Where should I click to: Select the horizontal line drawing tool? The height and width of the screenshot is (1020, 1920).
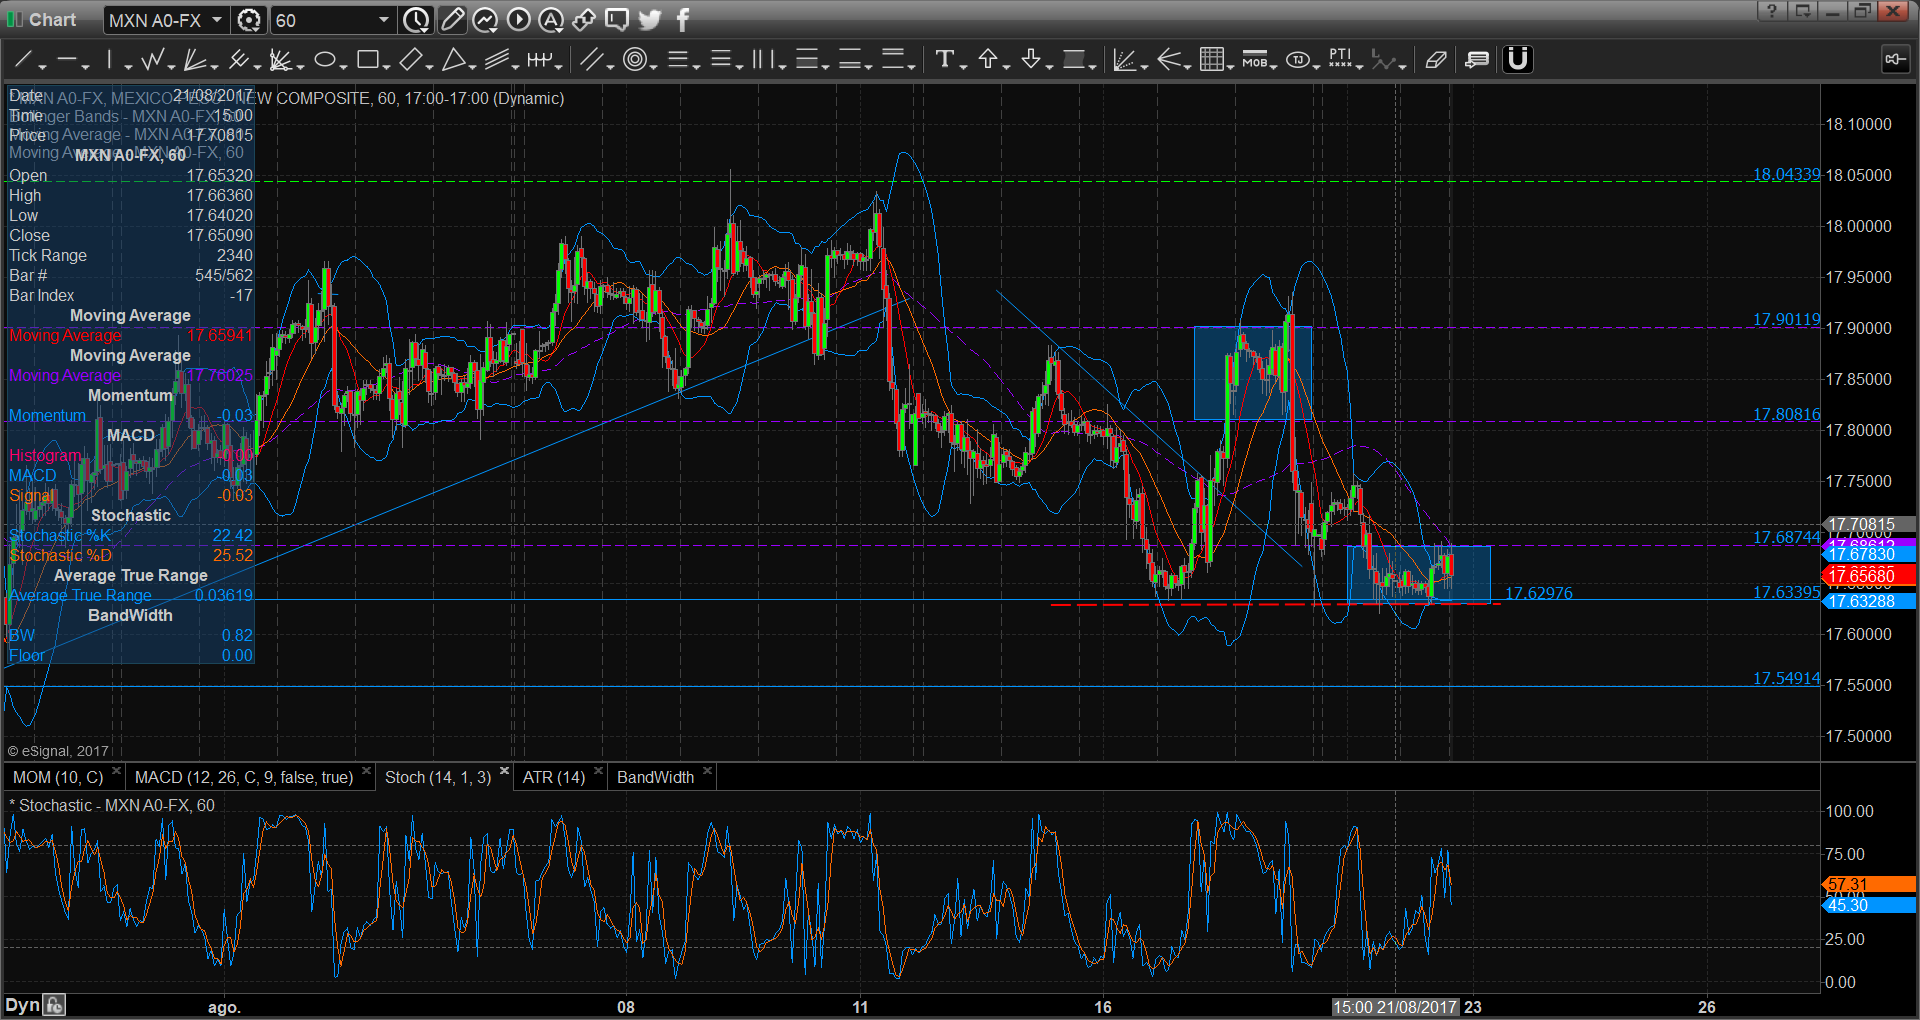coord(66,60)
